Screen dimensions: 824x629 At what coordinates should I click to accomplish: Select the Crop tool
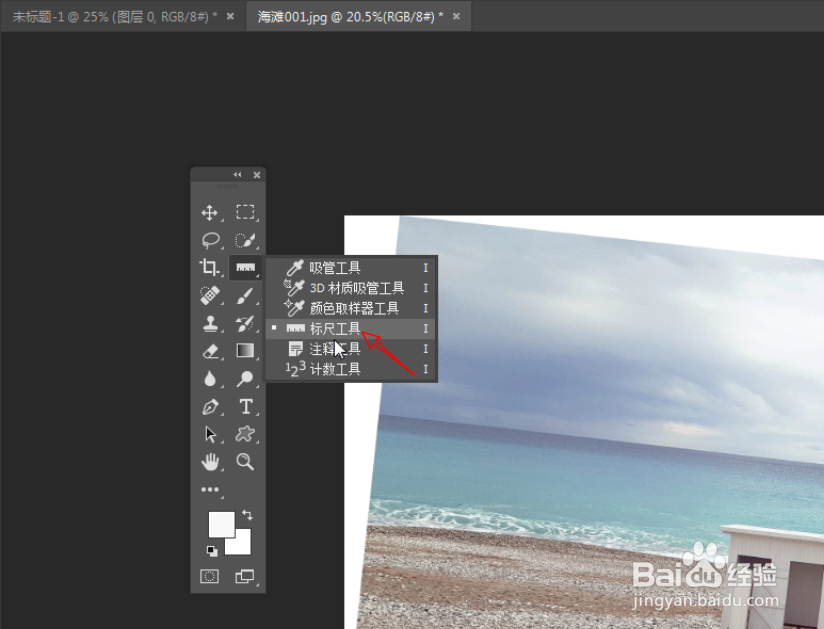(210, 267)
